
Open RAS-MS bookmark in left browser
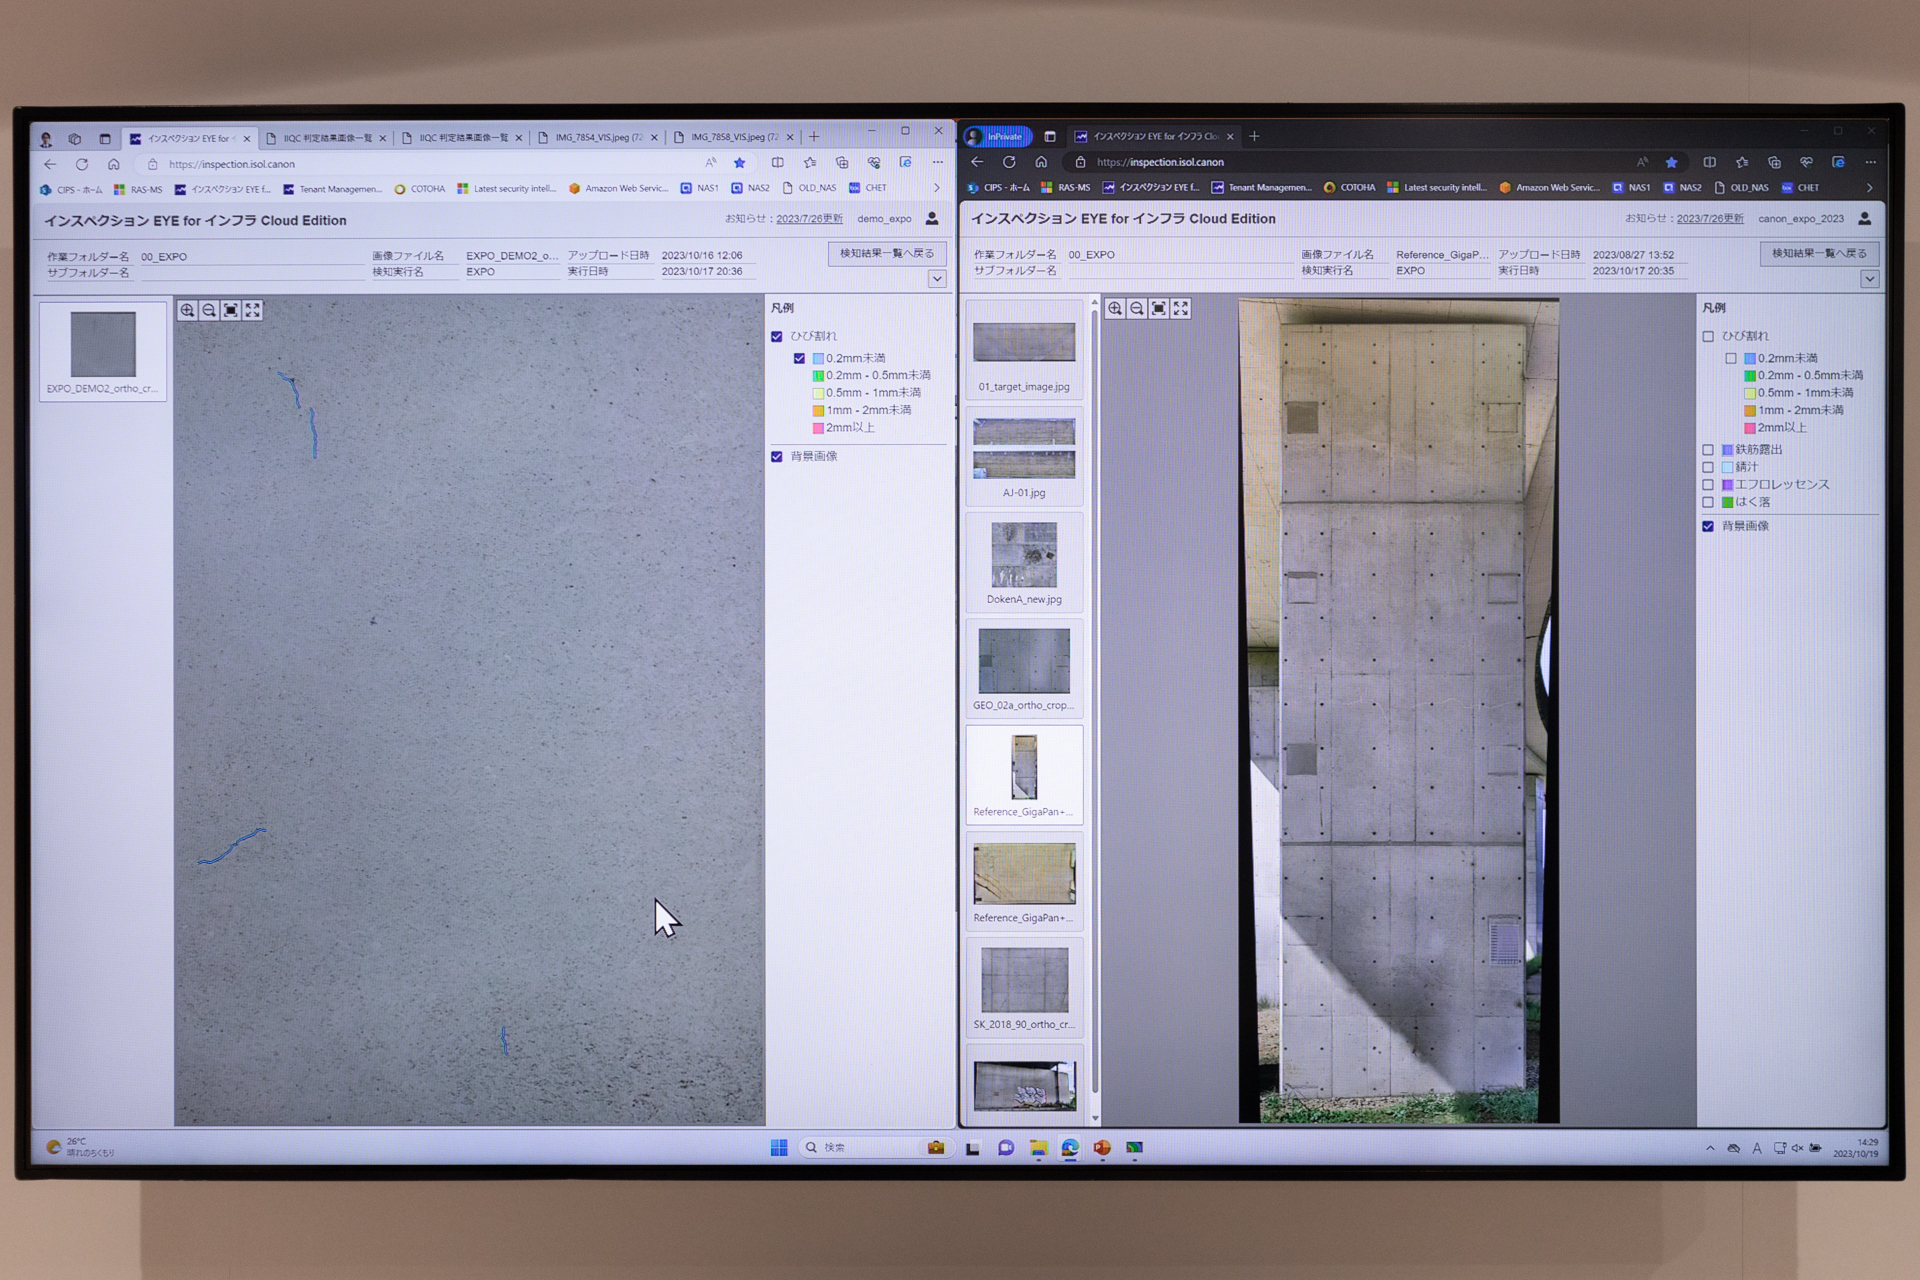click(x=138, y=189)
